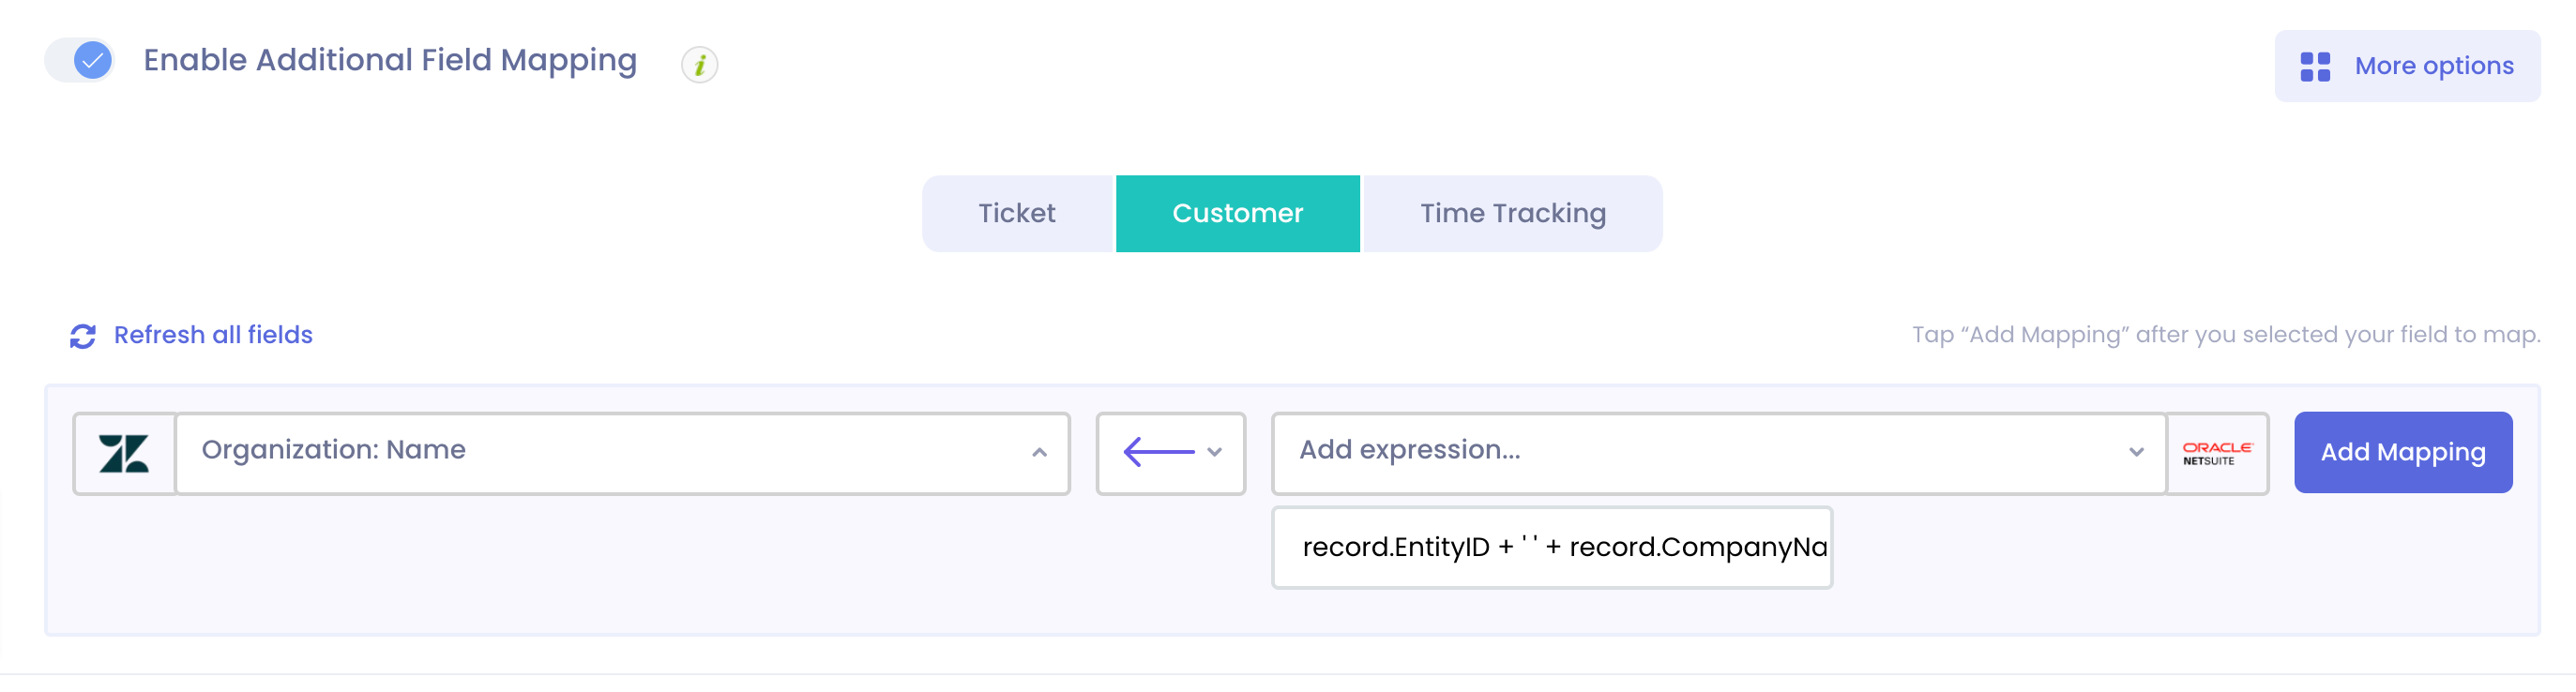
Task: Switch to the Time Tracking tab
Action: [1512, 213]
